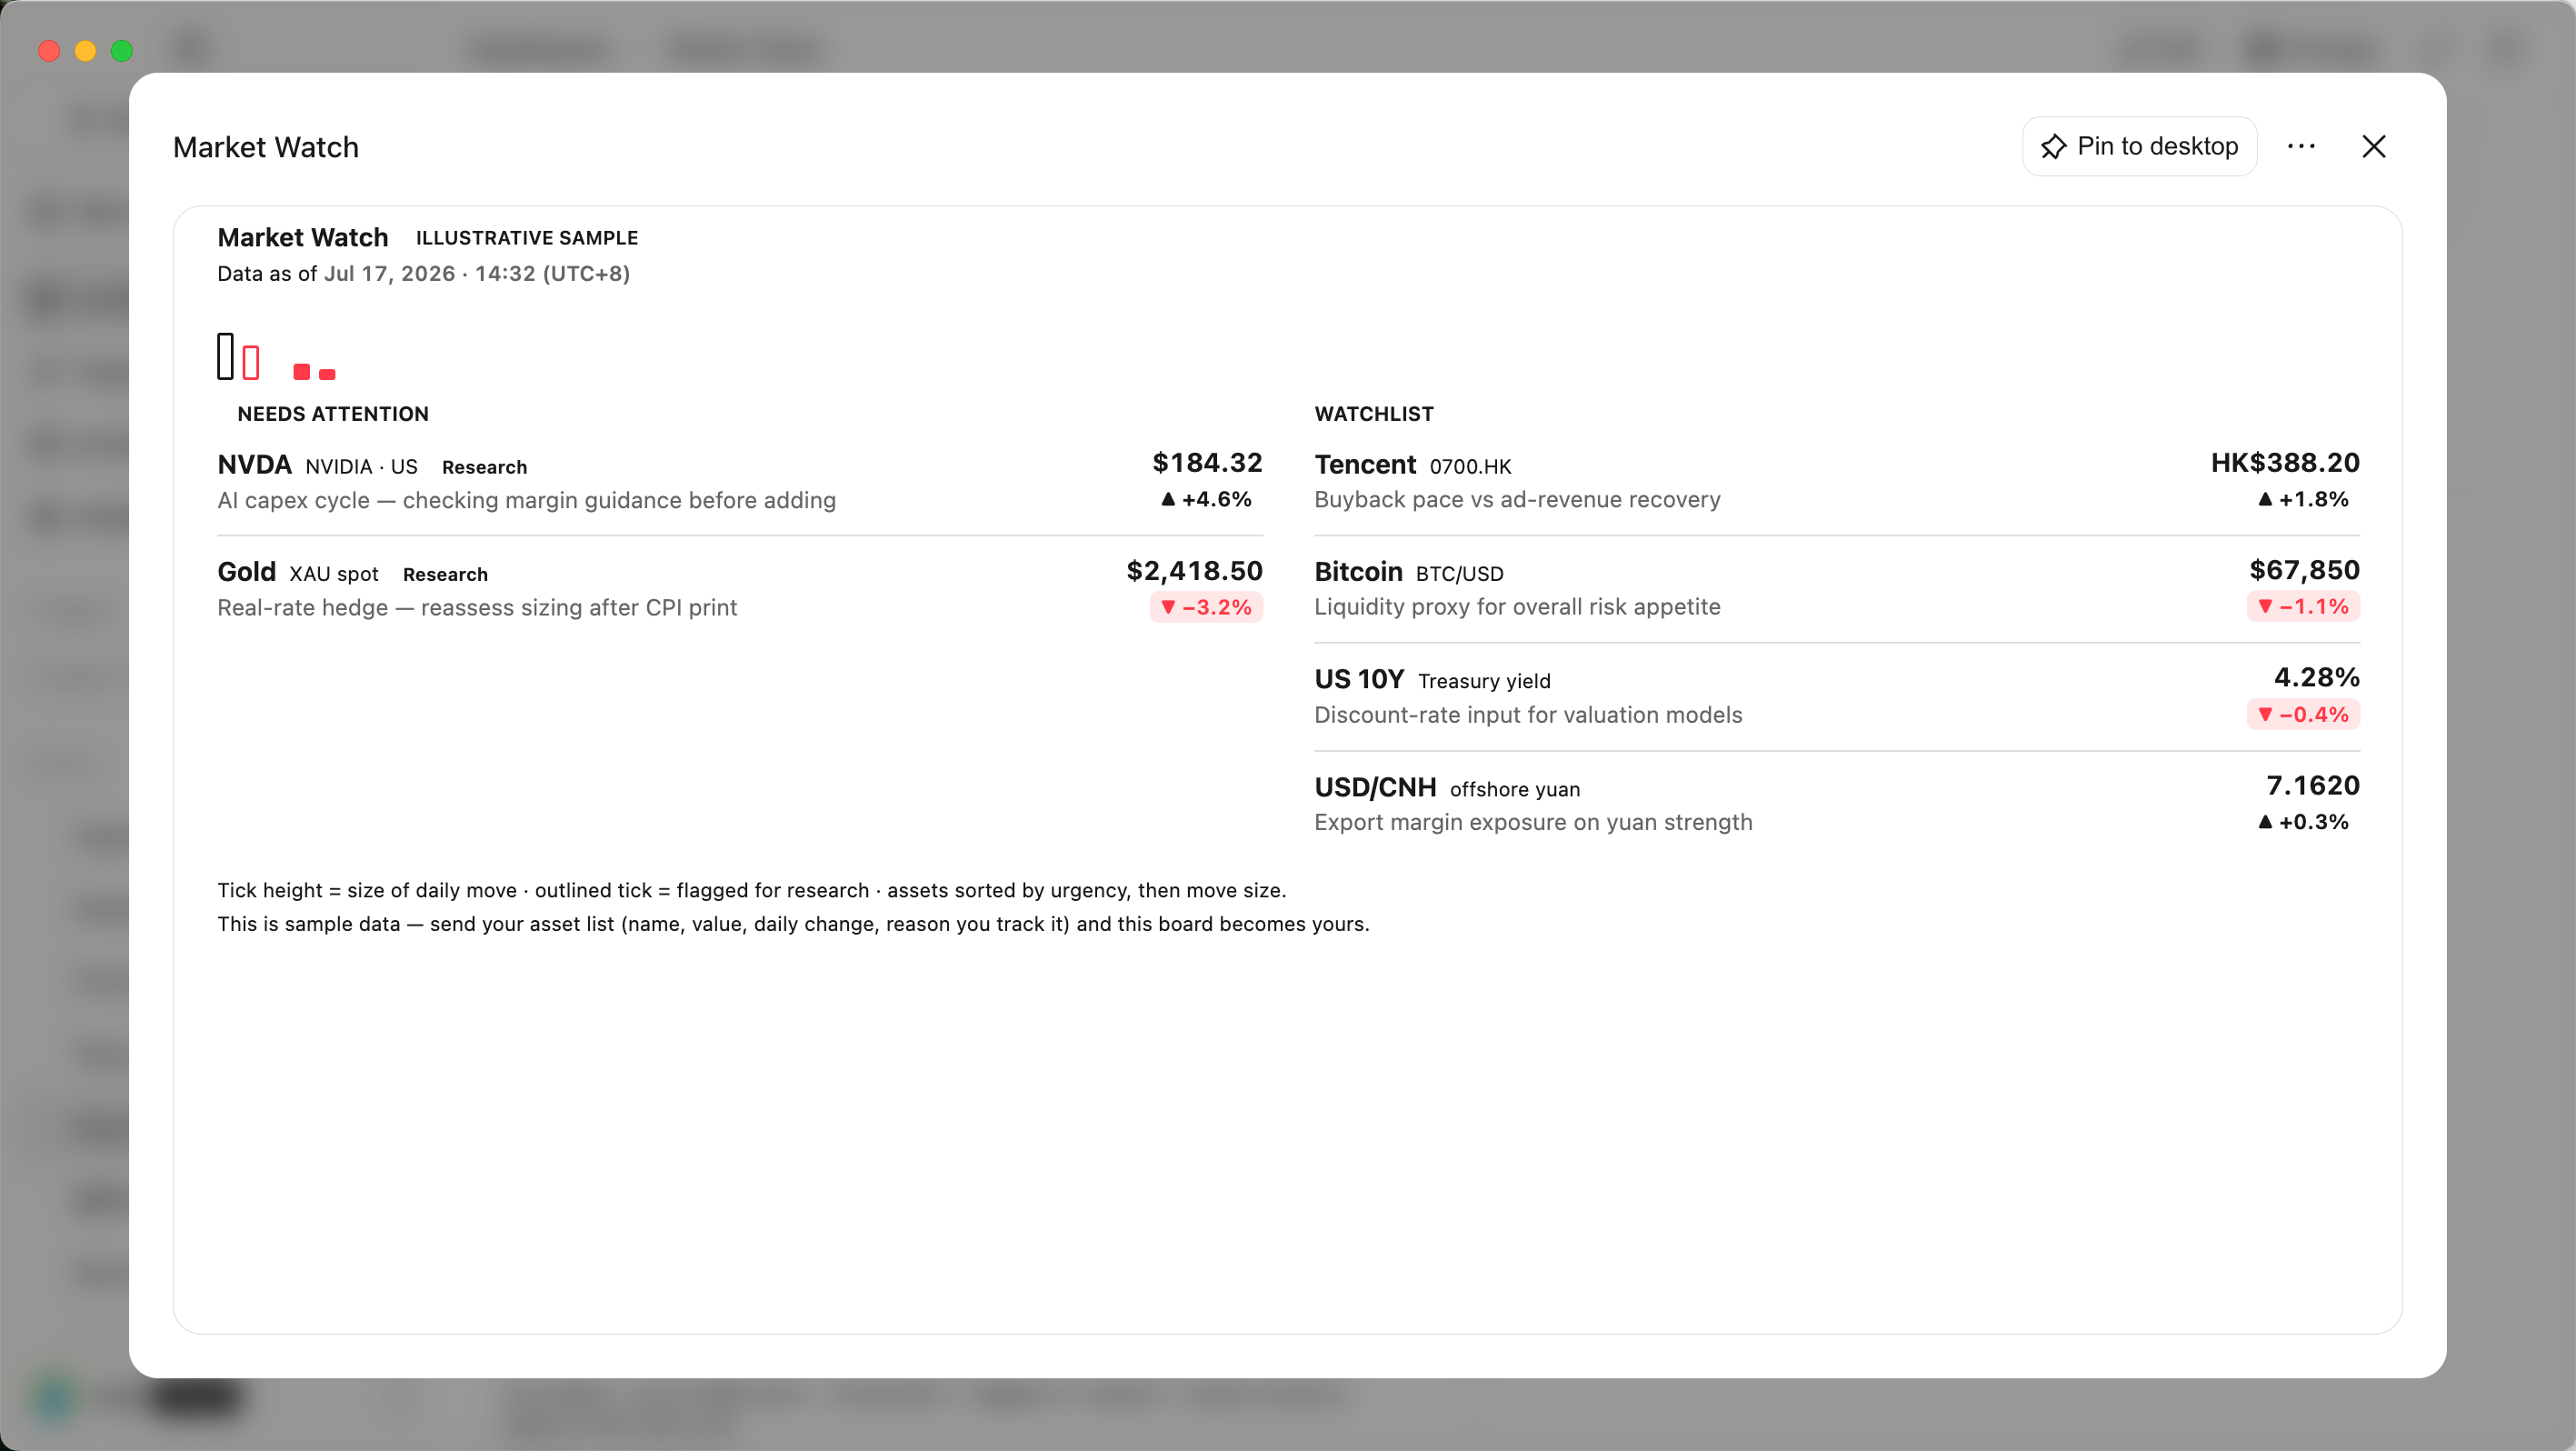Select the Research tag beside Gold
Viewport: 2576px width, 1451px height.
445,574
